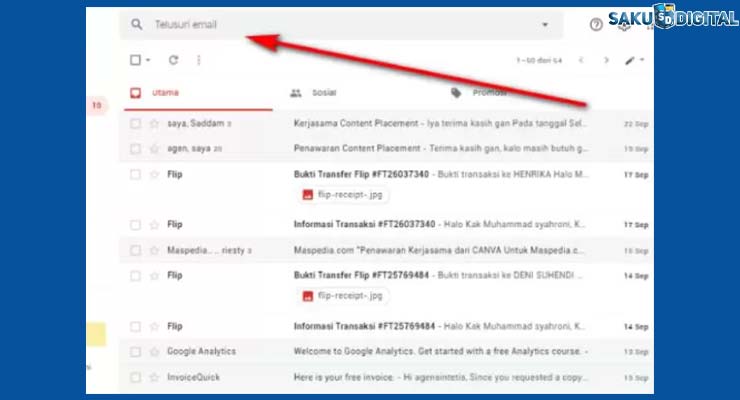Star the Informasi Transaksi #FT26037340 email

click(154, 225)
